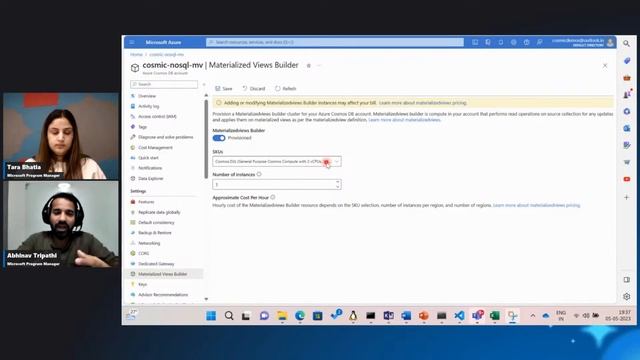Open Data Explorer in the resource menu
This screenshot has width=640, height=360.
[x=151, y=178]
